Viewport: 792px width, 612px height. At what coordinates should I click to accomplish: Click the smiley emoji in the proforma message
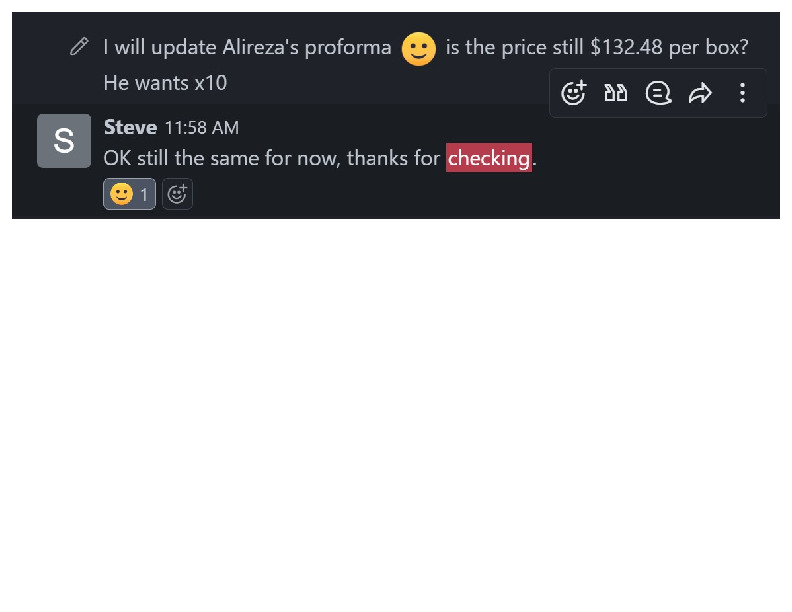tap(419, 48)
